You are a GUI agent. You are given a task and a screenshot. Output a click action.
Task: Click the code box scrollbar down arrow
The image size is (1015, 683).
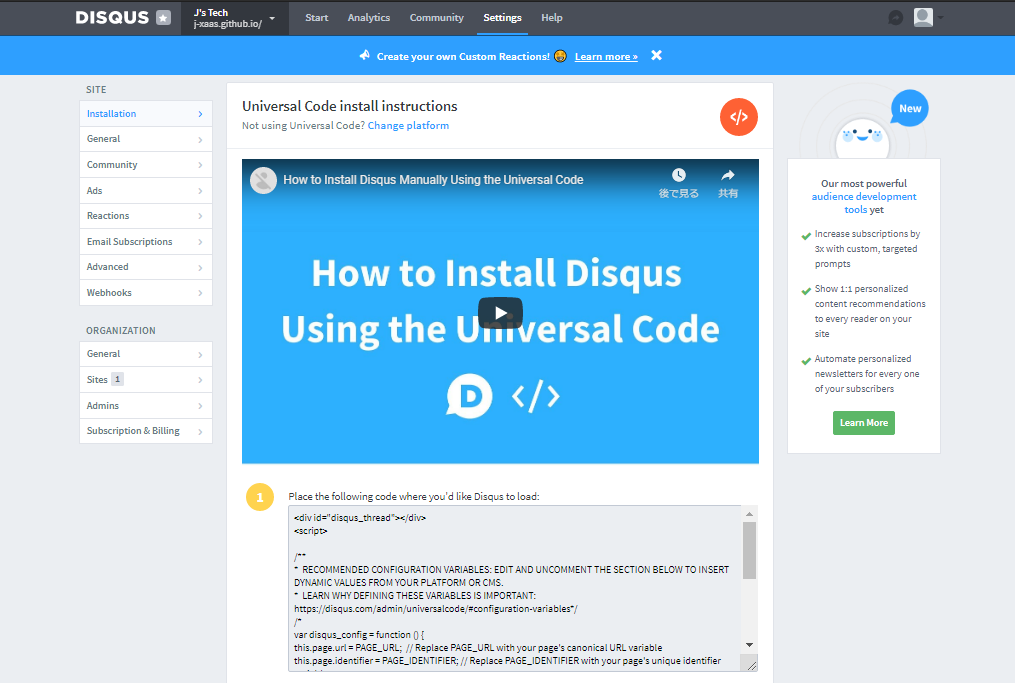point(750,645)
